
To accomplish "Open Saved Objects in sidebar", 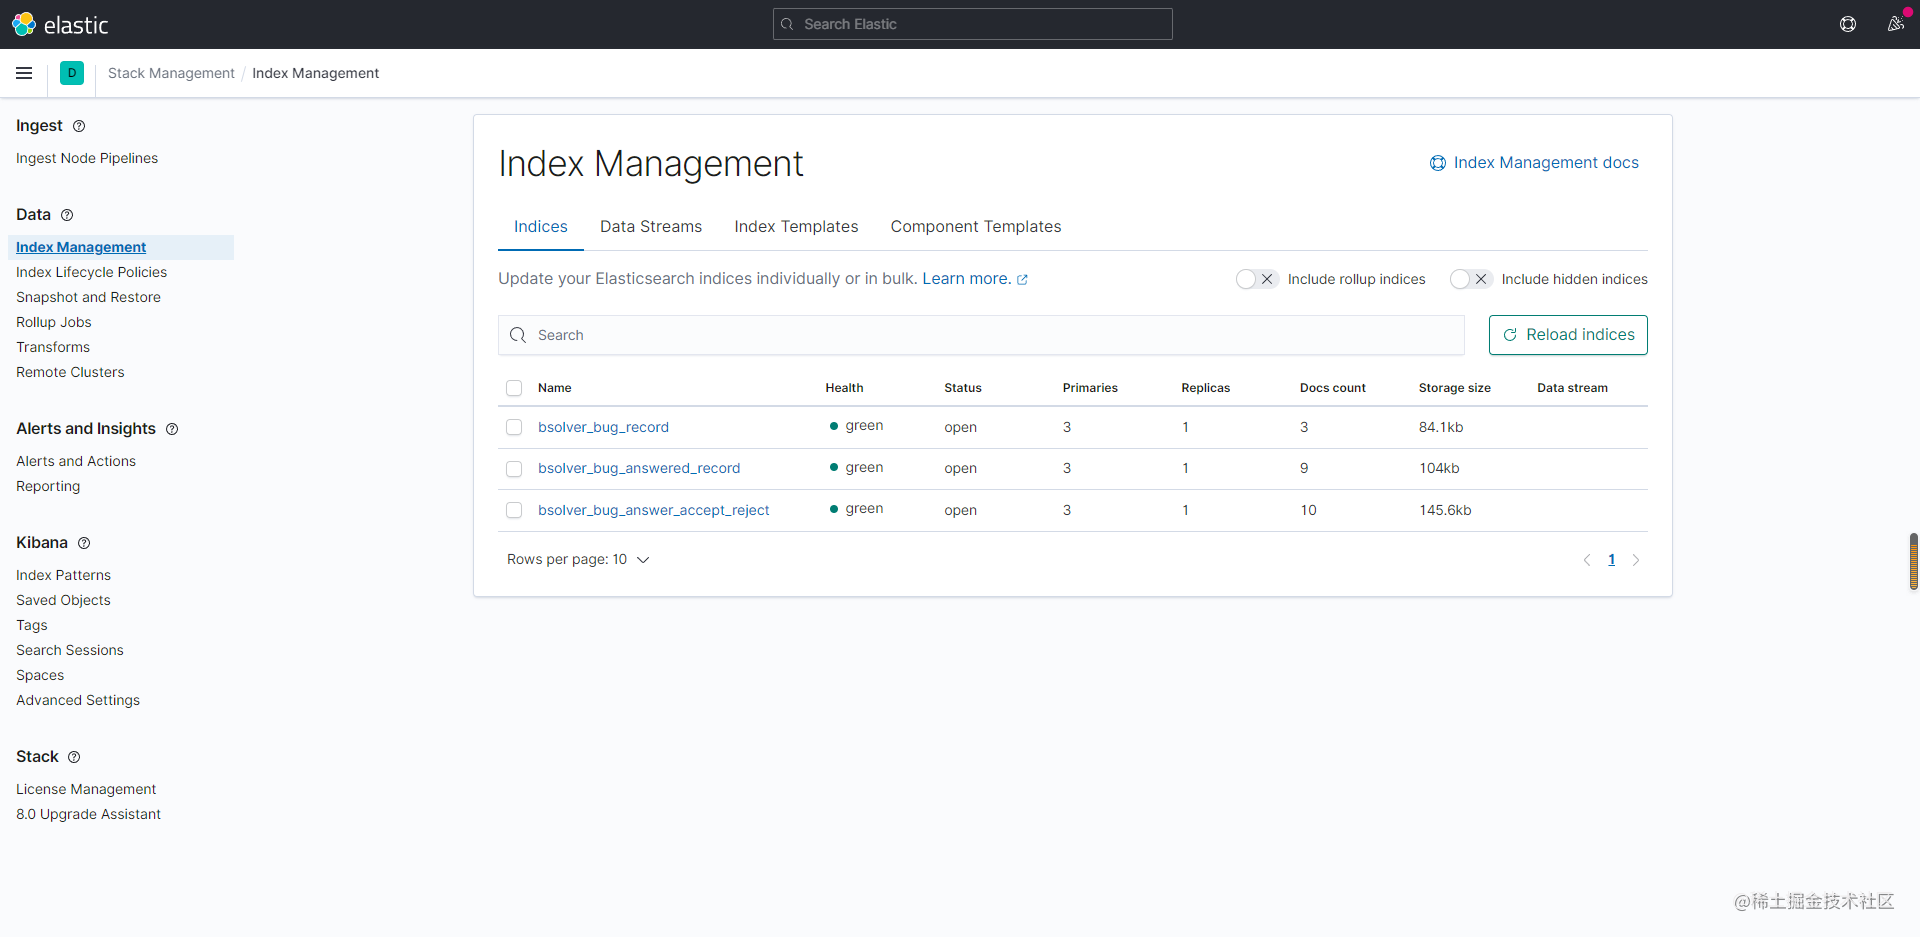I will tap(63, 600).
